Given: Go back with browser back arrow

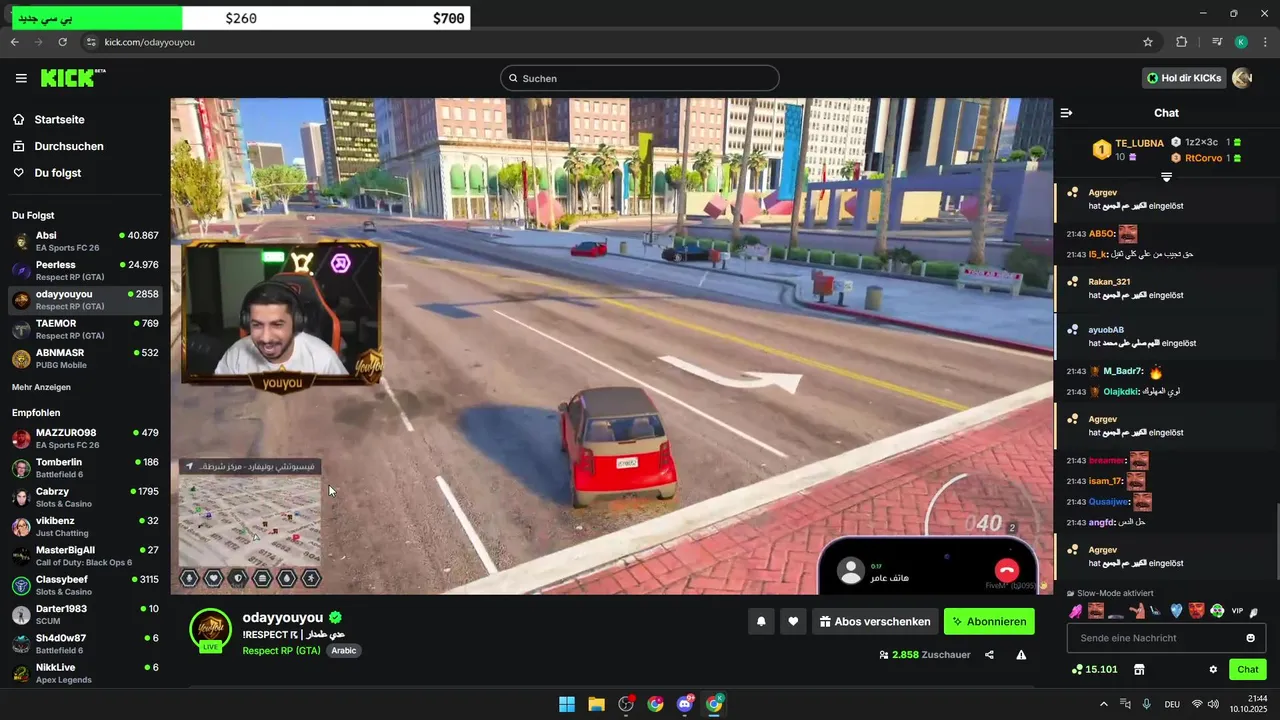Looking at the screenshot, I should tap(15, 42).
